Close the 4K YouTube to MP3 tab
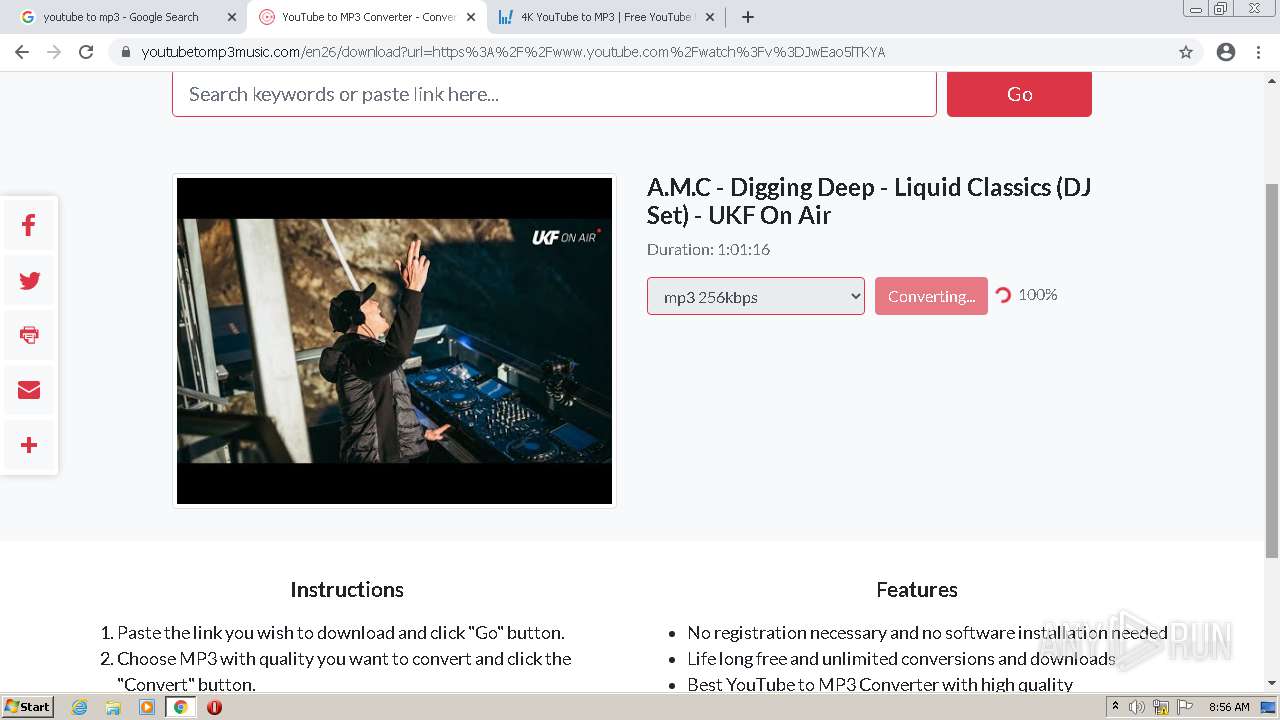The height and width of the screenshot is (720, 1280). (710, 17)
